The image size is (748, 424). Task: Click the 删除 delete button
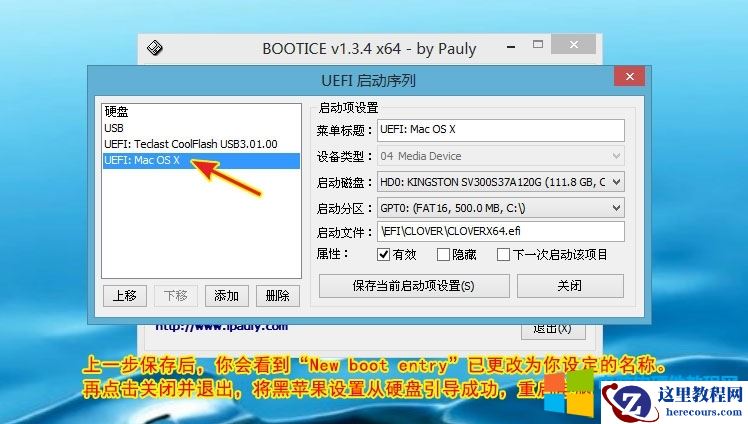[278, 296]
